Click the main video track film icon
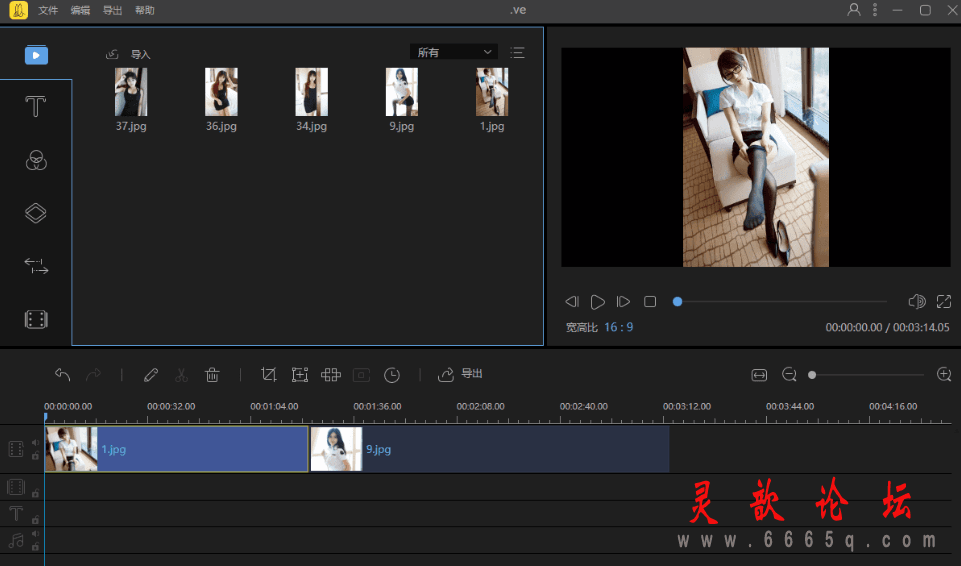961x566 pixels. click(x=16, y=449)
